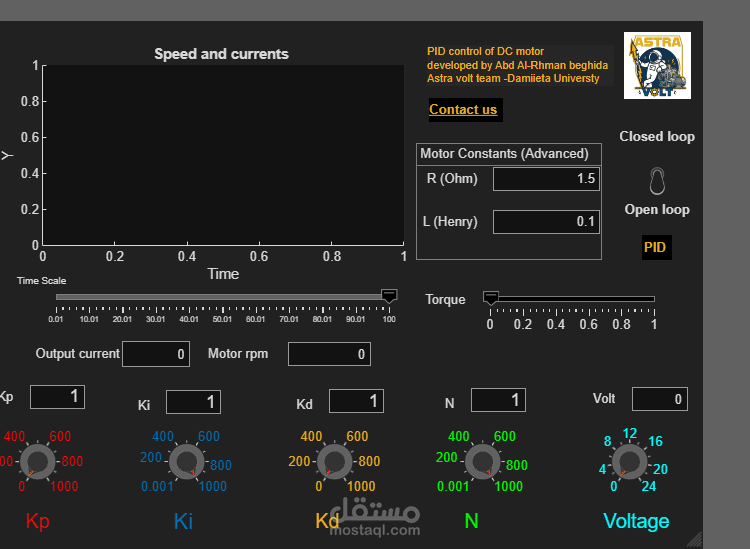Click the N numeric input box

tap(498, 400)
